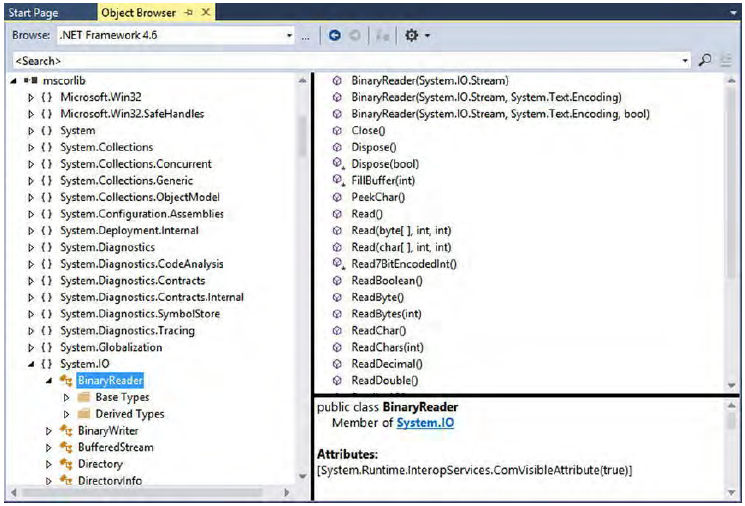The width and height of the screenshot is (745, 506).
Task: Click the method icon beside ReadBoolean()
Action: pyautogui.click(x=337, y=280)
